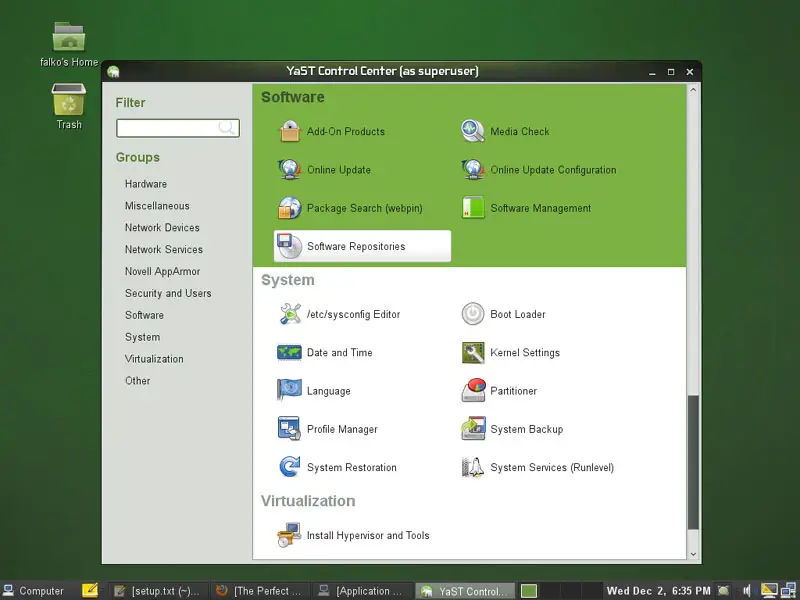800x600 pixels.
Task: Click the yellow note icon in taskbar
Action: pyautogui.click(x=90, y=591)
